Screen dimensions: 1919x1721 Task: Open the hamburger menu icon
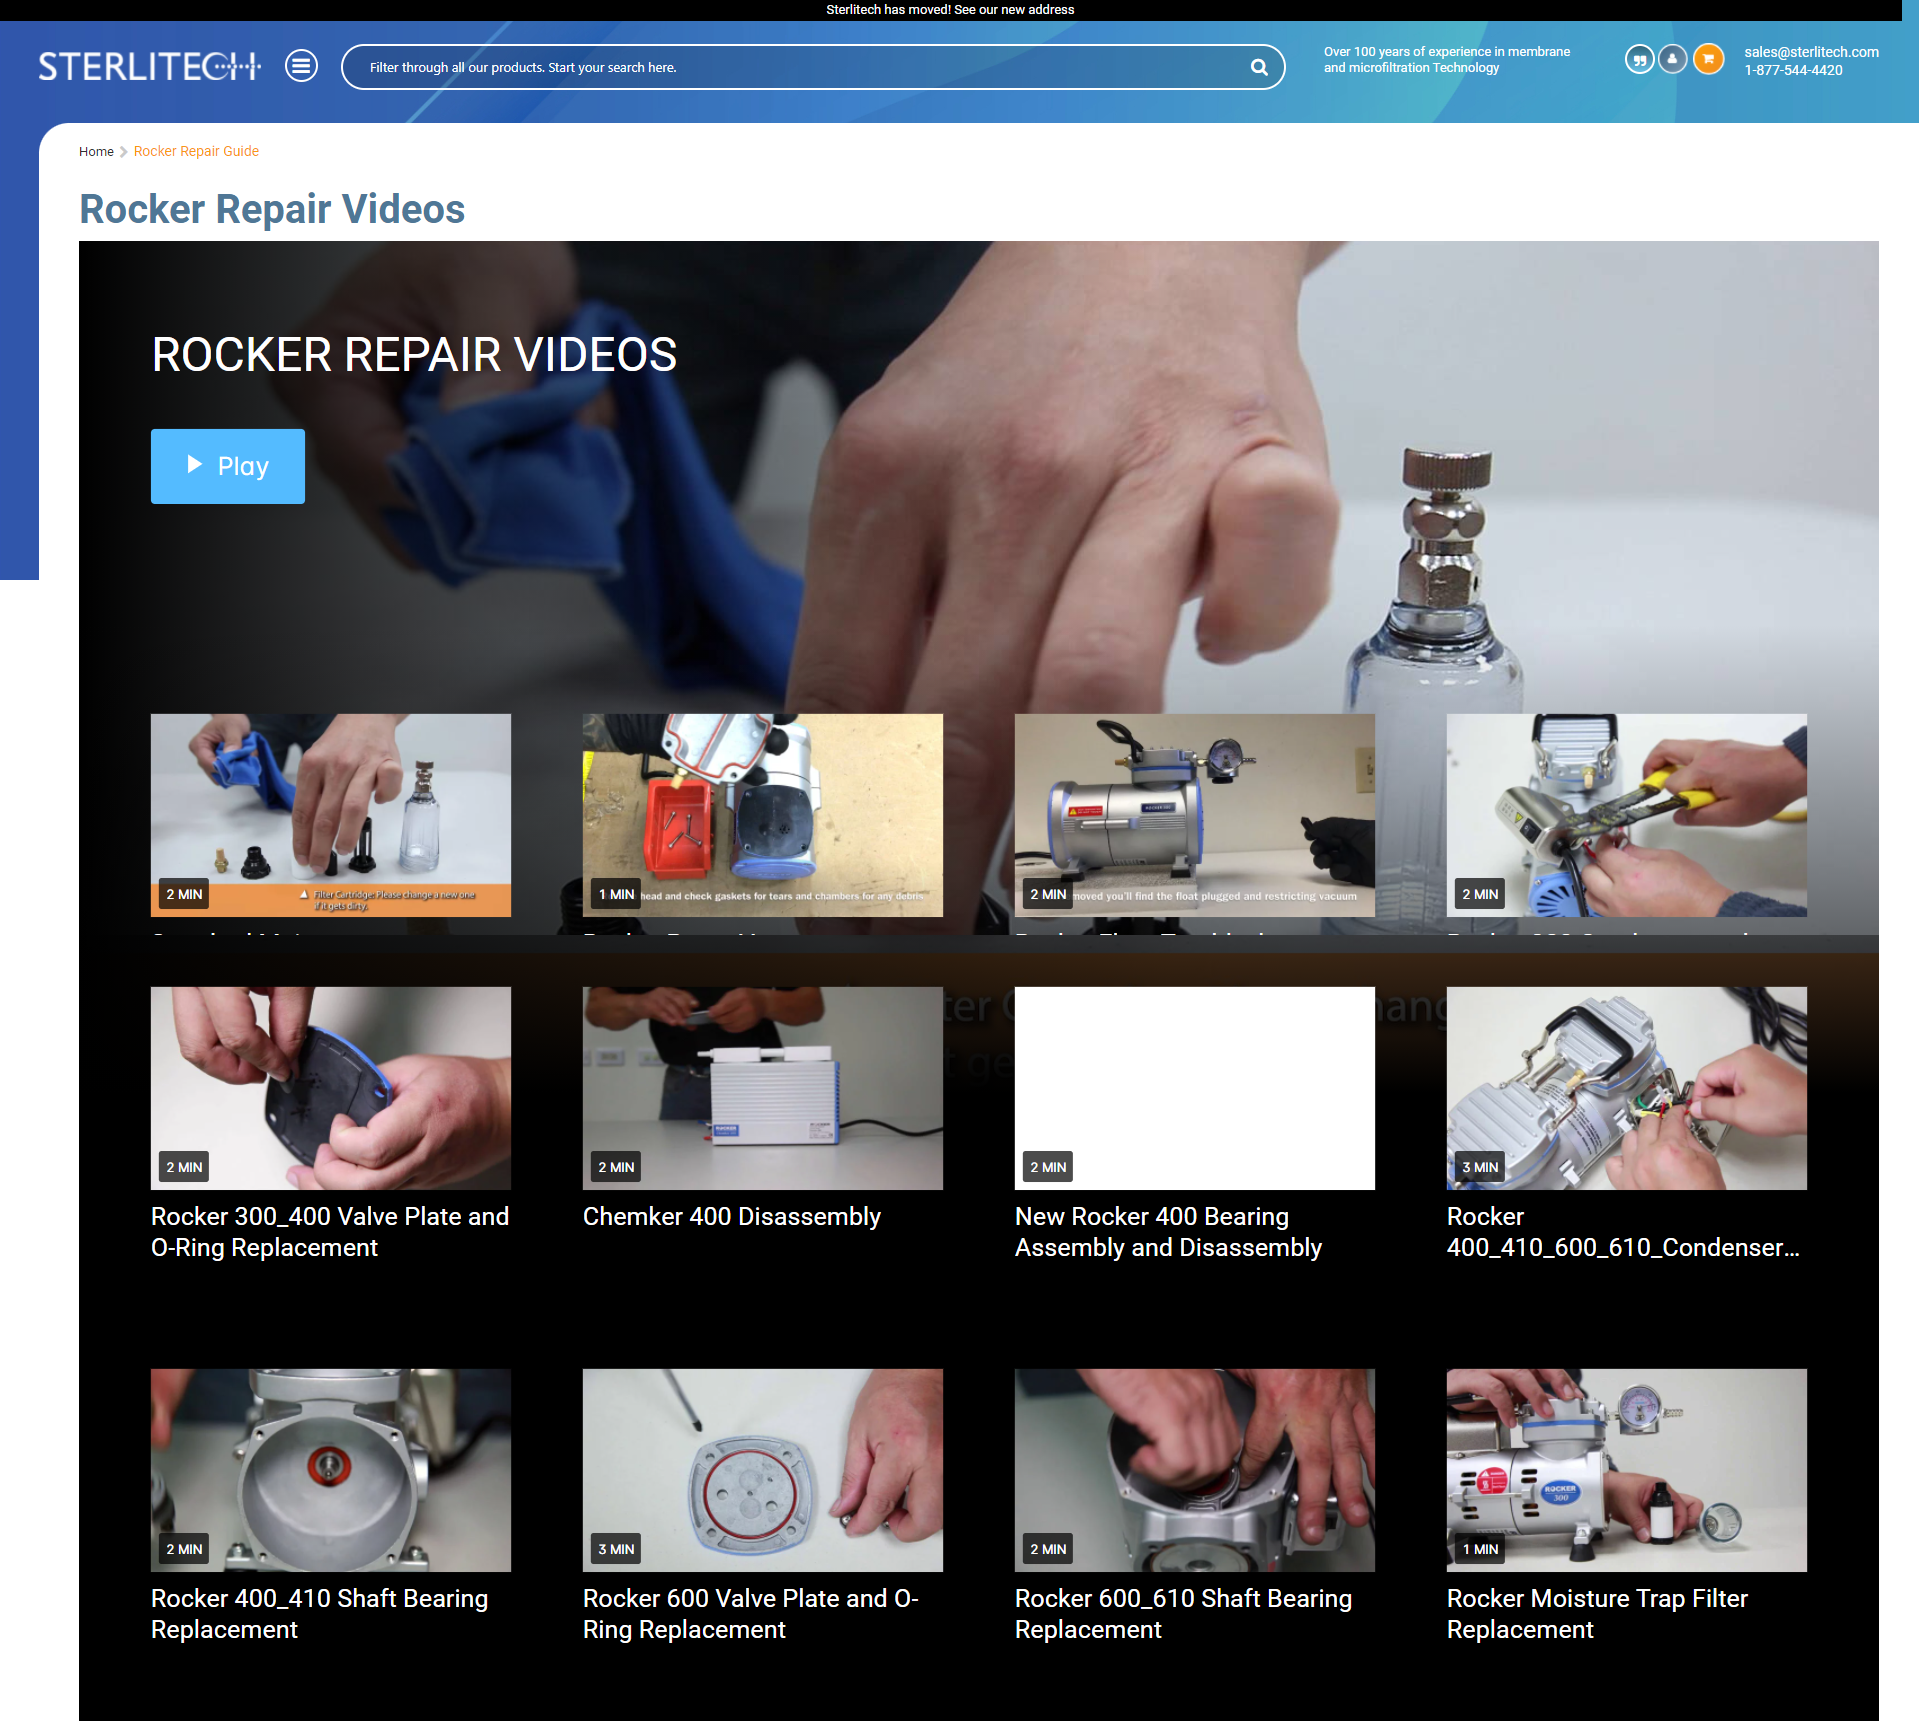pyautogui.click(x=301, y=66)
